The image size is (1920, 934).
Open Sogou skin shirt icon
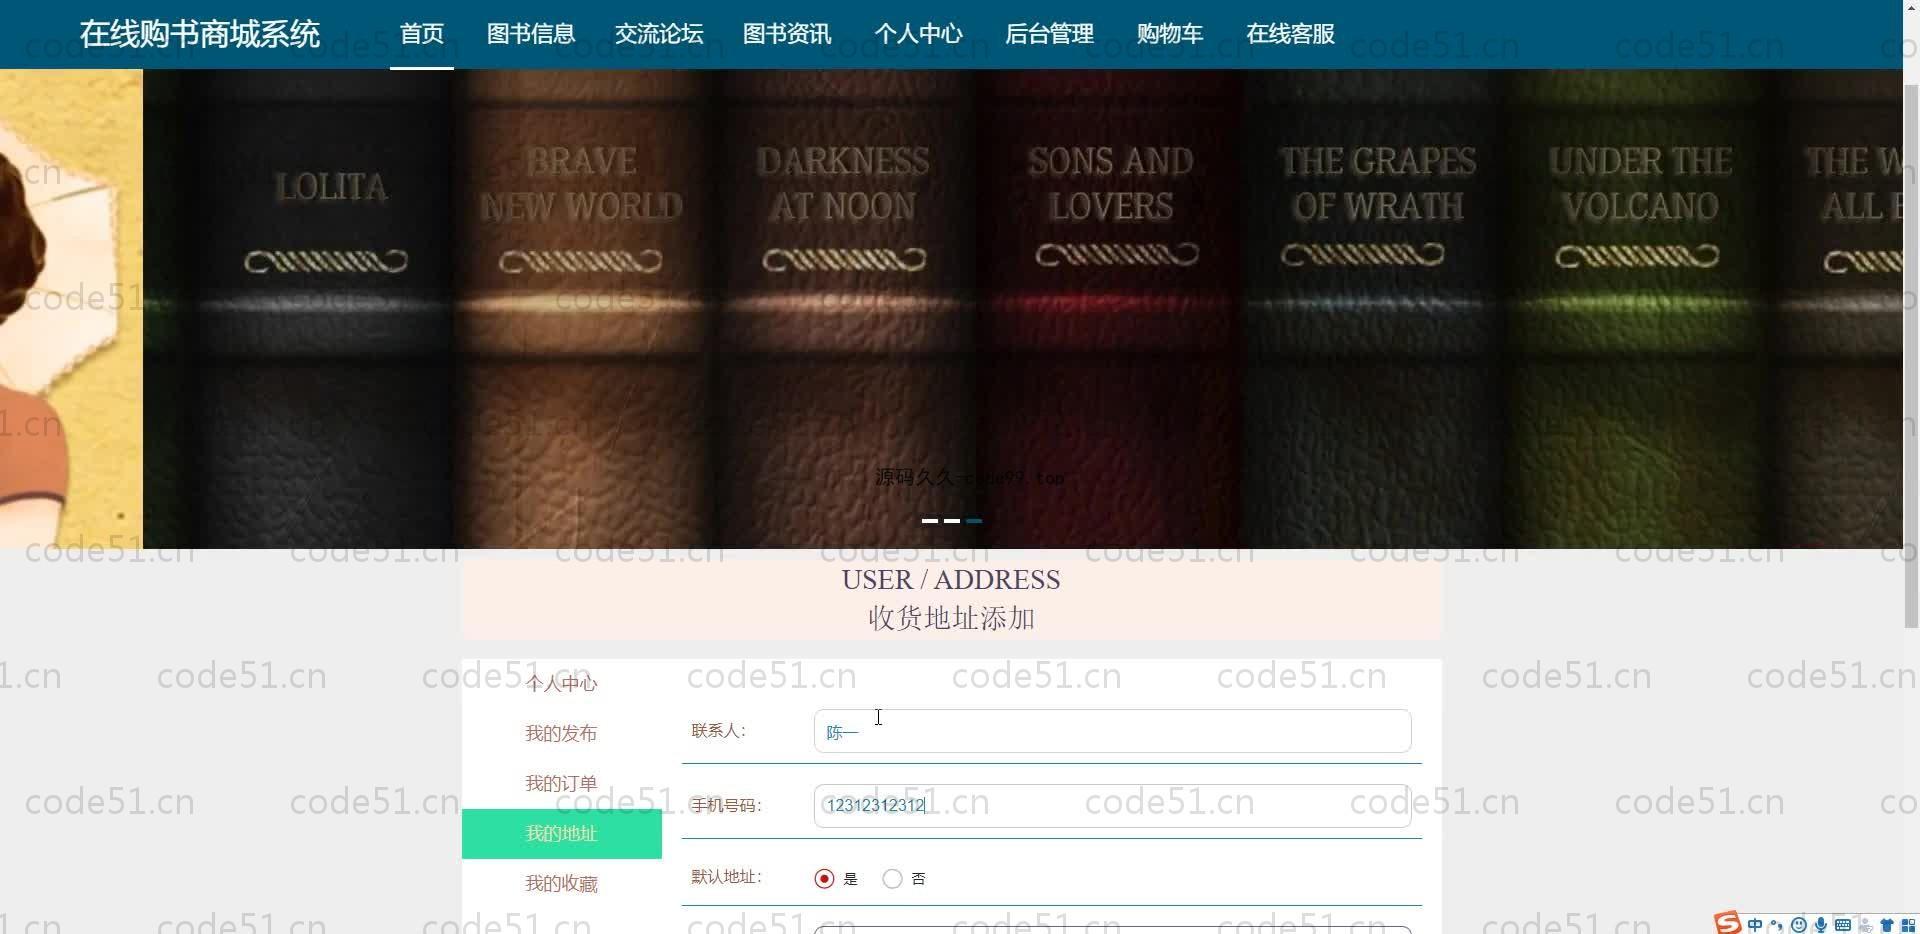pyautogui.click(x=1887, y=926)
